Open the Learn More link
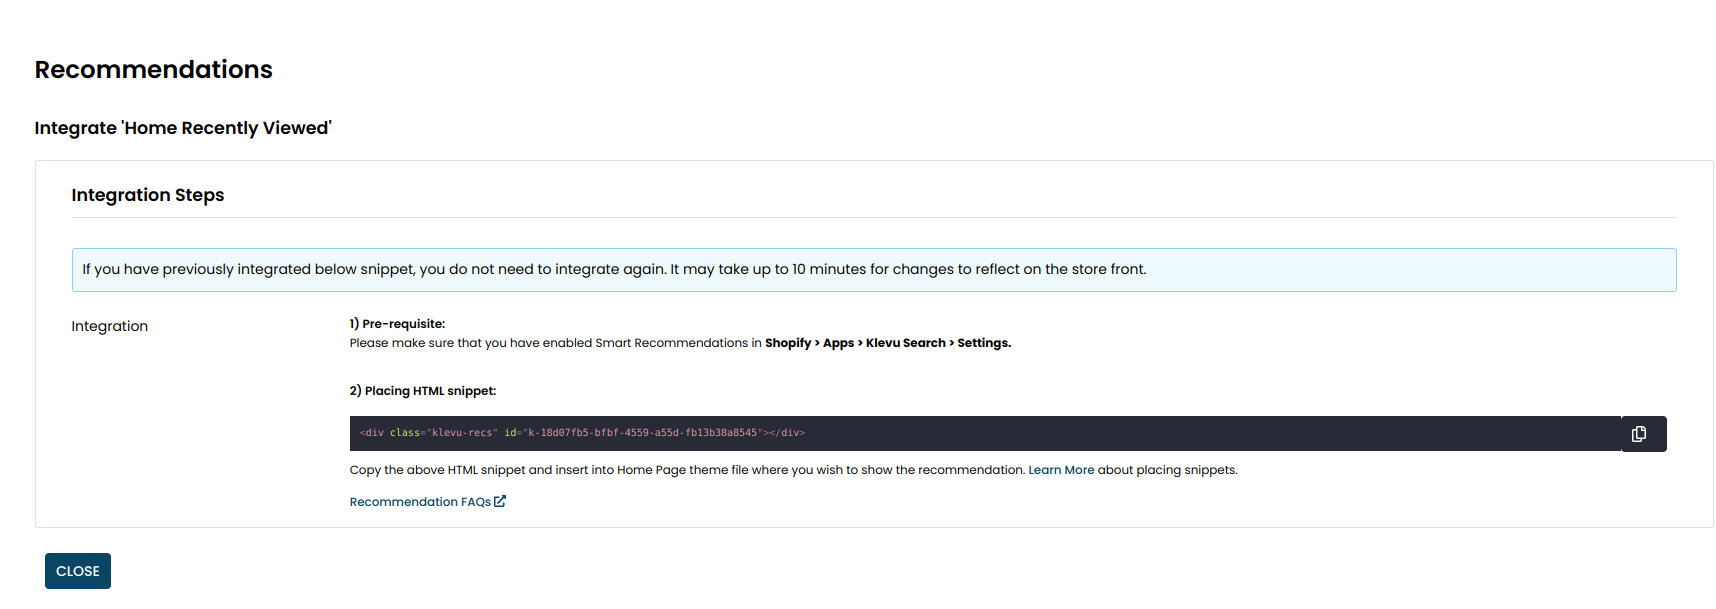This screenshot has width=1716, height=609. (x=1061, y=470)
